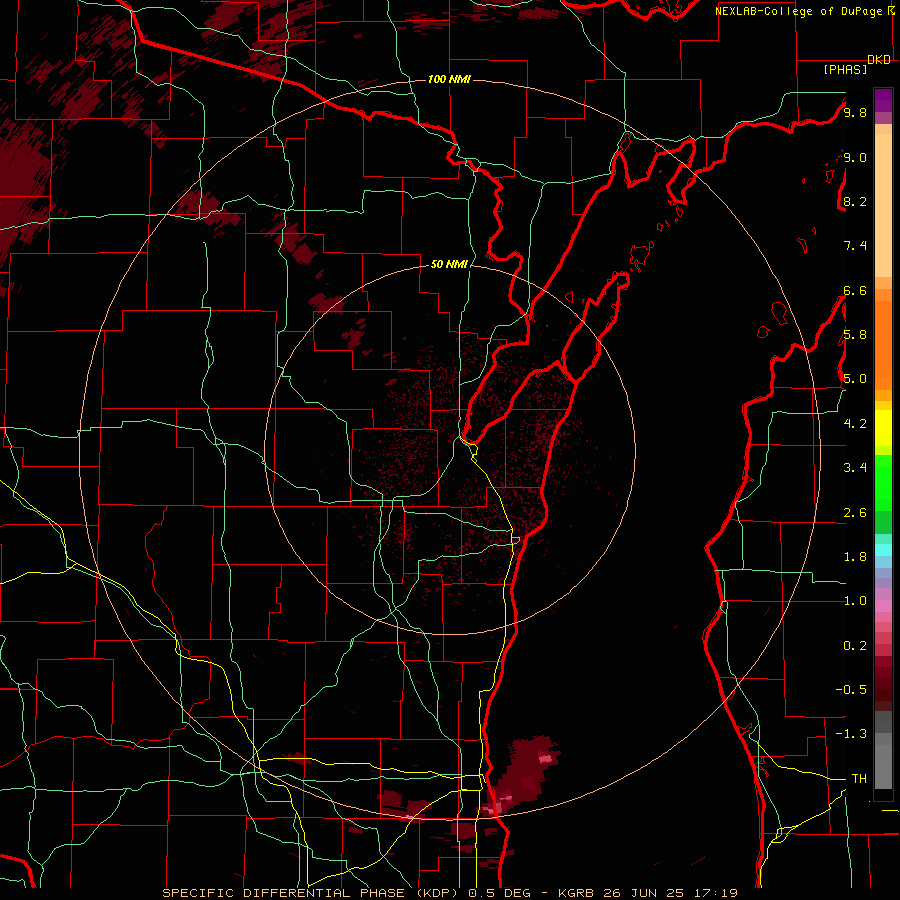Click the 3.4 legend value
The width and height of the screenshot is (900, 900).
[x=855, y=467]
